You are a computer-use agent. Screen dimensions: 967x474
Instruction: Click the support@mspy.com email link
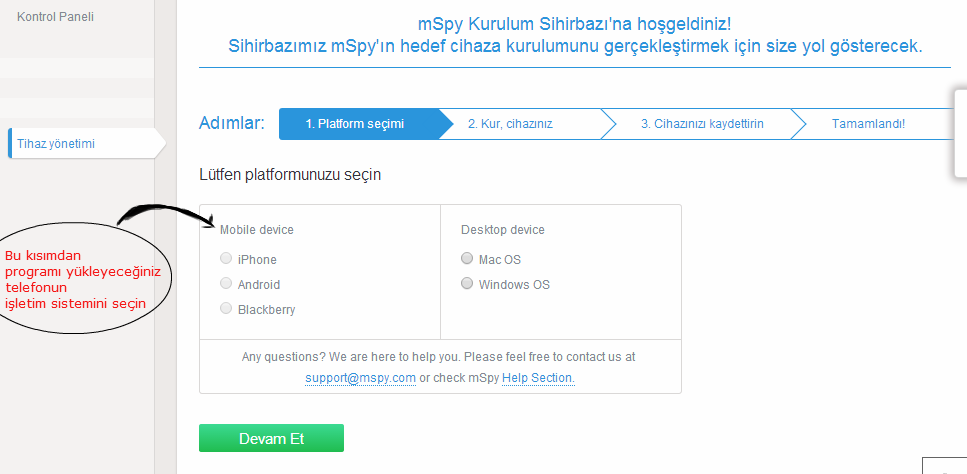[x=360, y=378]
